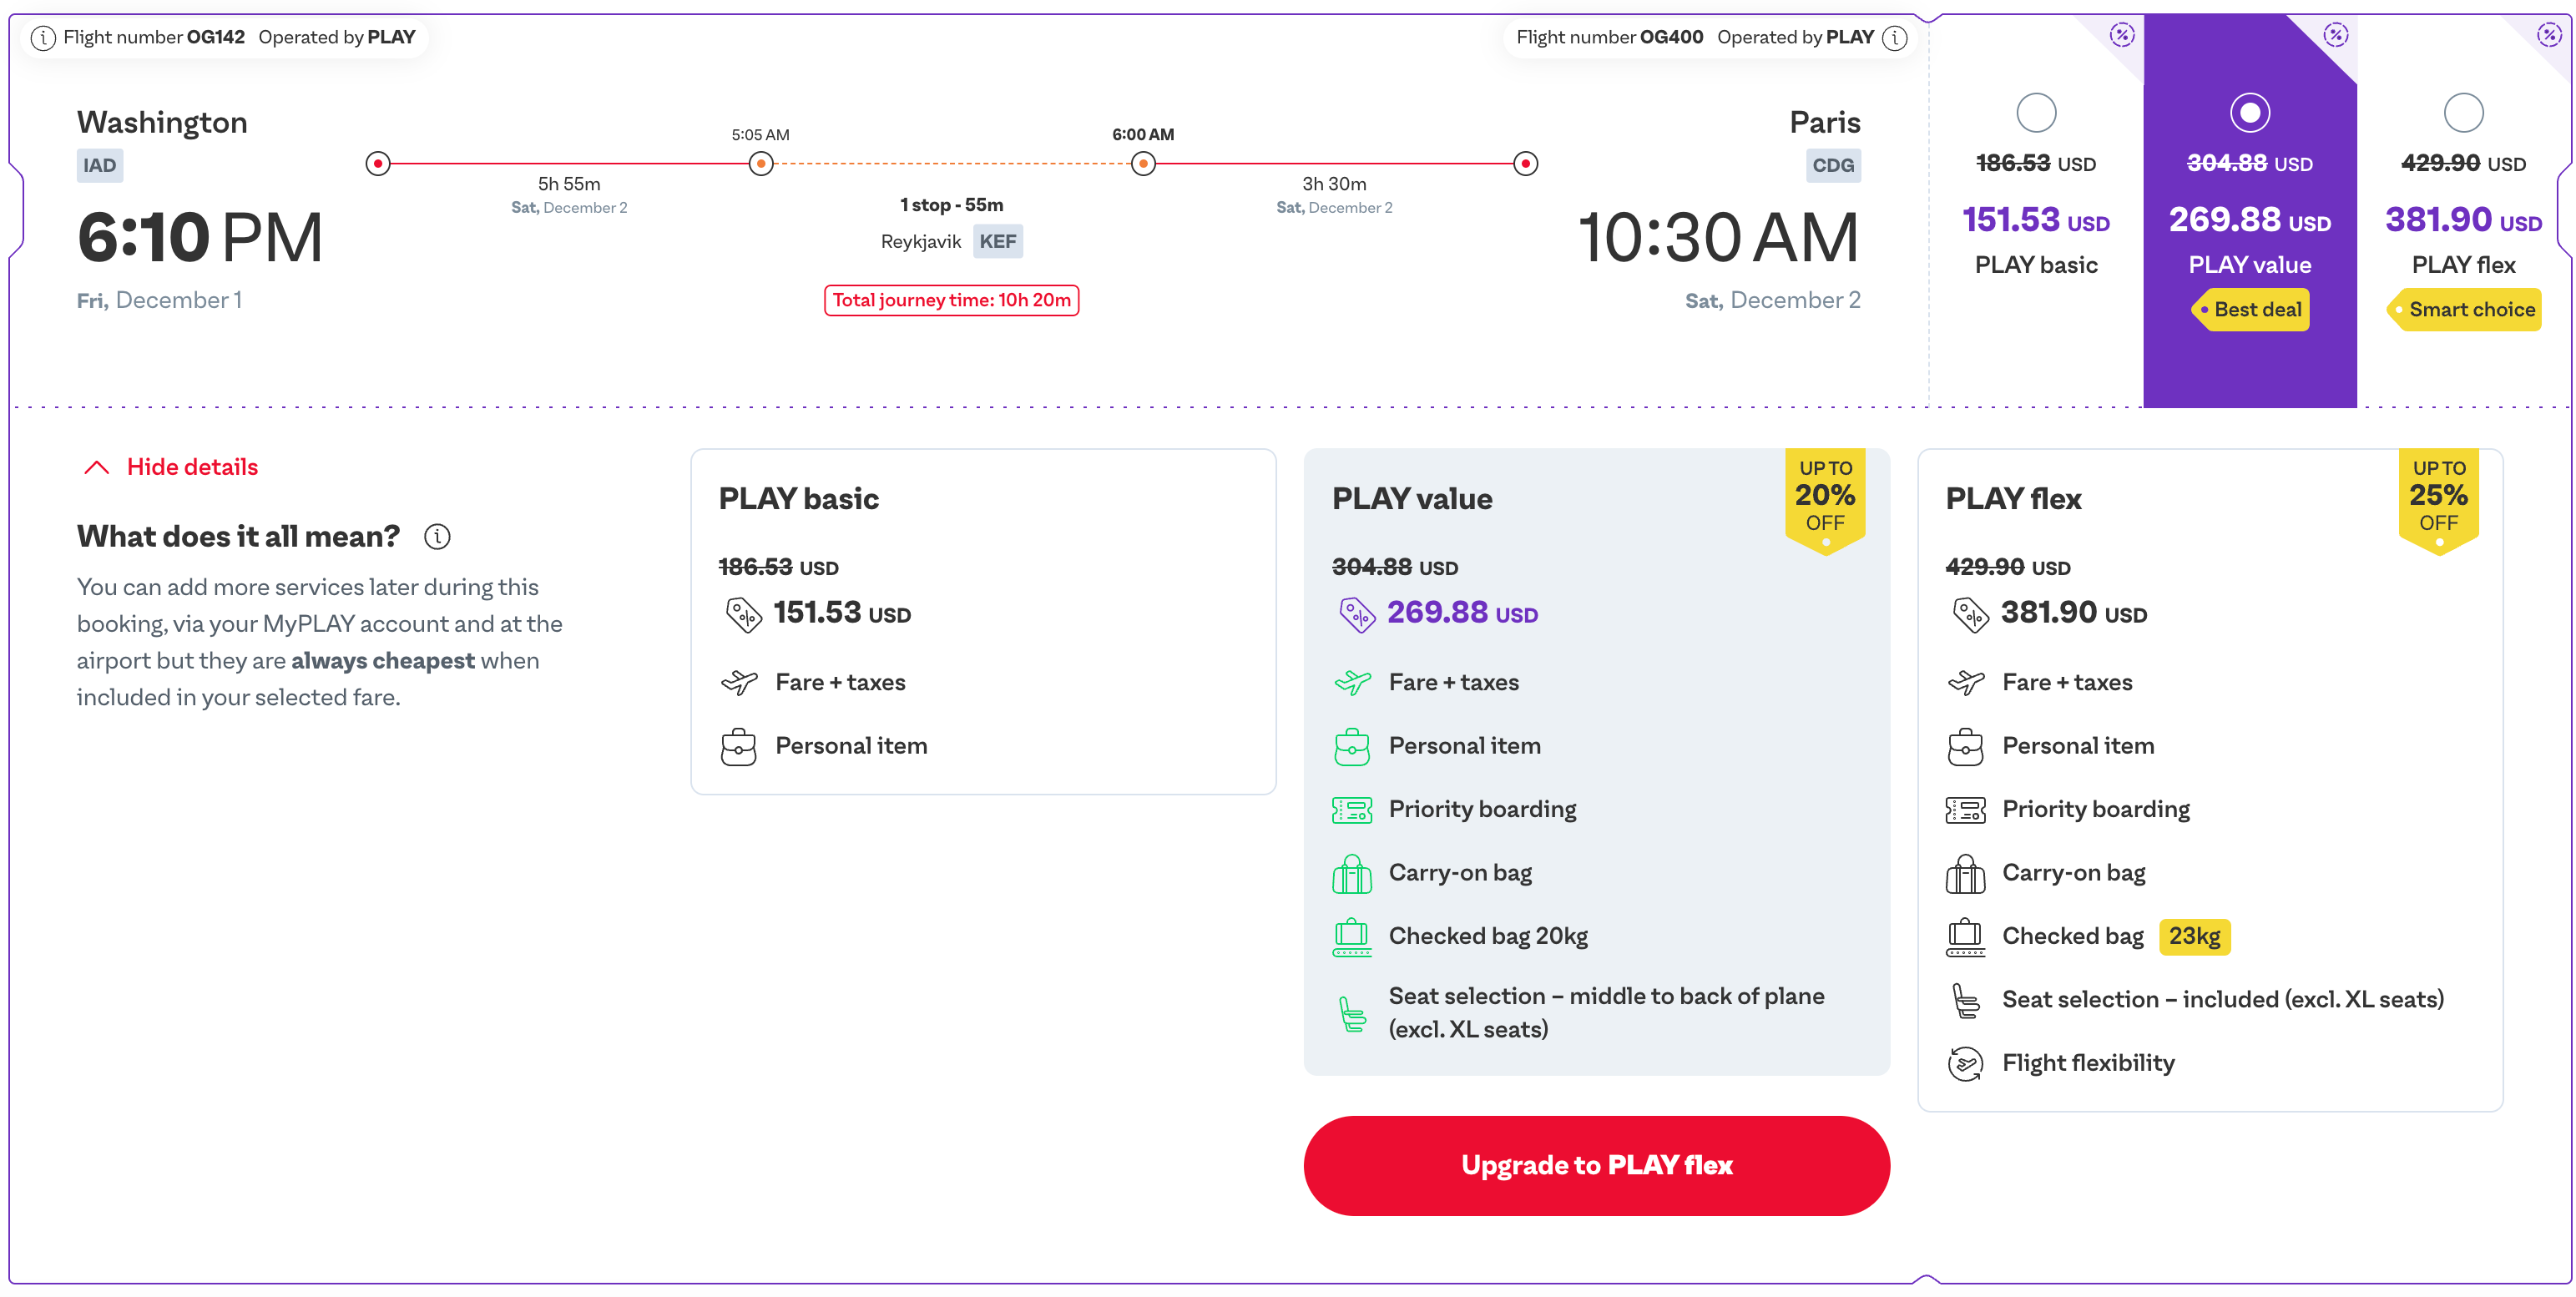Select the PLAY value fare radio button

click(2250, 113)
